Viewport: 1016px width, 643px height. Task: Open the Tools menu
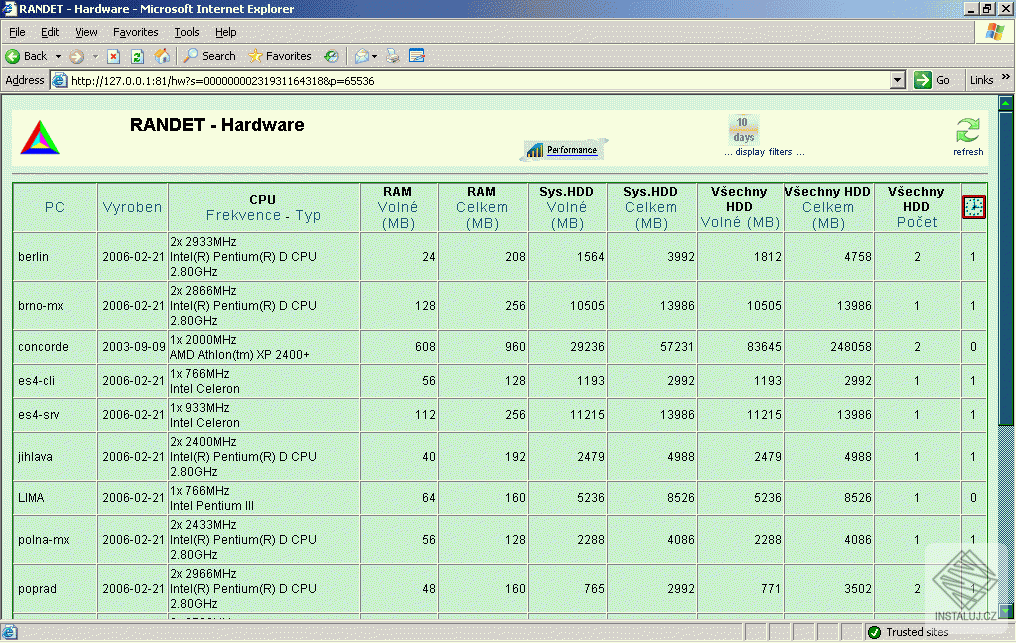[x=187, y=32]
